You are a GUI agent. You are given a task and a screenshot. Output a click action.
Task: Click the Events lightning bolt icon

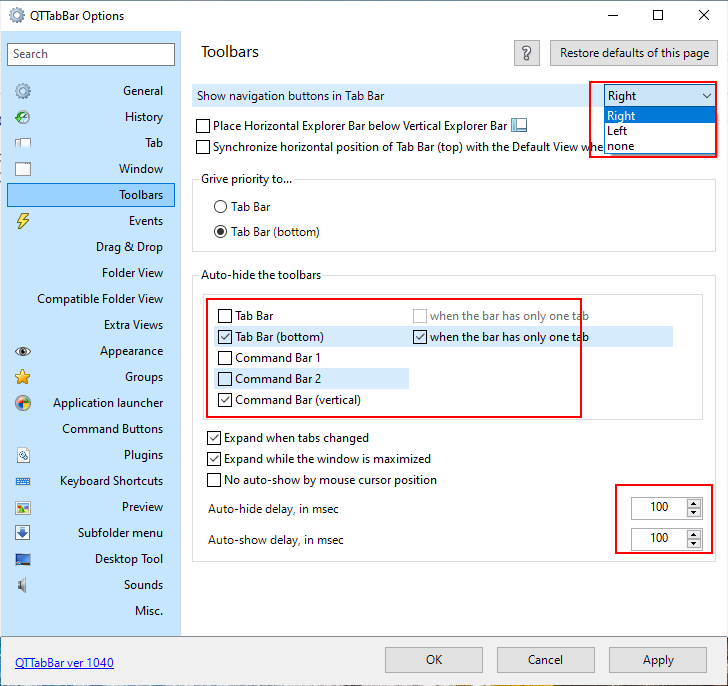[23, 221]
